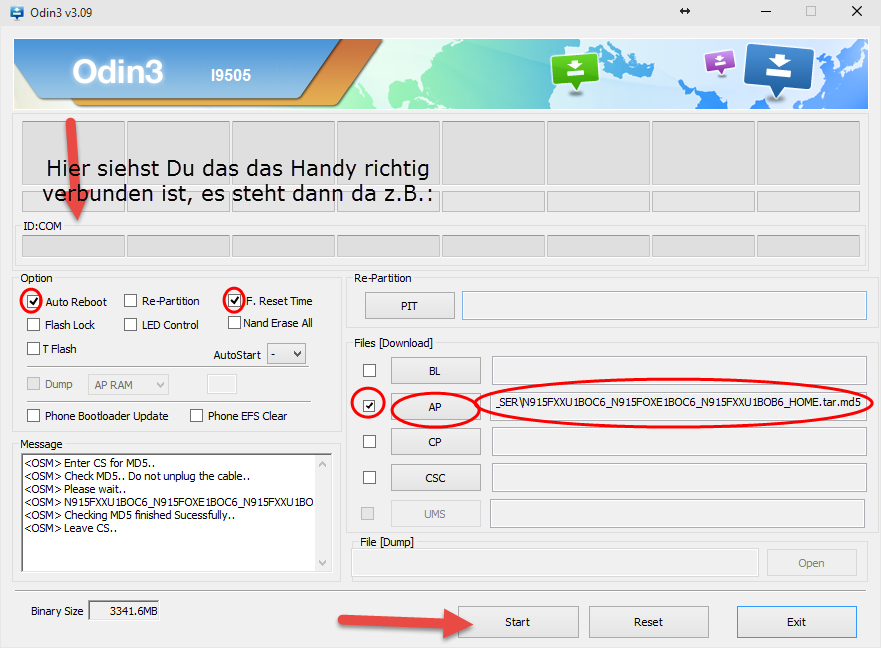The image size is (881, 648).
Task: Enable the T Flash checkbox
Action: tap(34, 348)
